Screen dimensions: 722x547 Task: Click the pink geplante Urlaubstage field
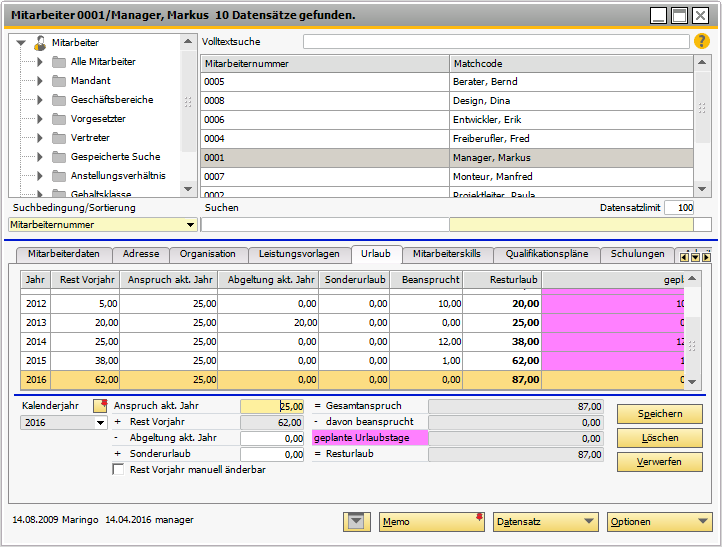[x=369, y=438]
